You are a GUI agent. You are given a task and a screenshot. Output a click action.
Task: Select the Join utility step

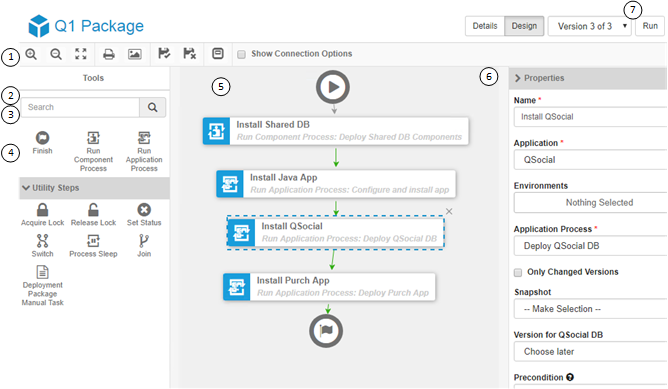(x=144, y=246)
